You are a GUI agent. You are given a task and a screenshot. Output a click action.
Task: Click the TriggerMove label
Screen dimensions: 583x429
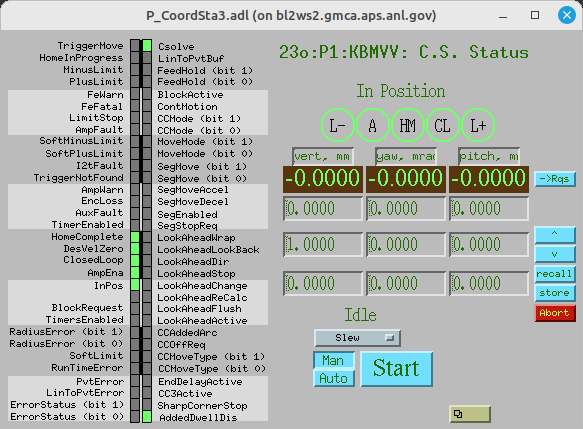click(90, 46)
